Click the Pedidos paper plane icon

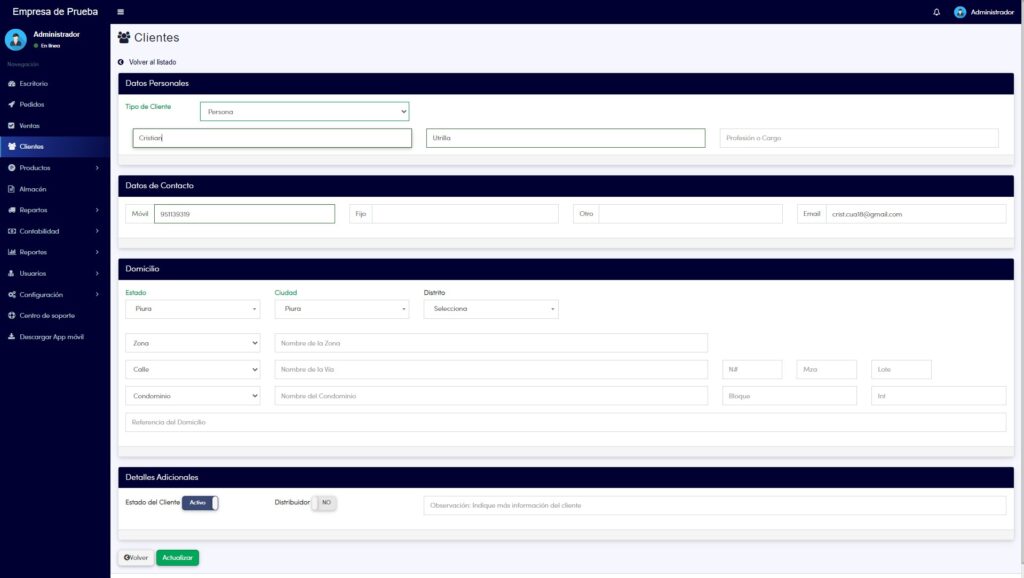[x=11, y=104]
